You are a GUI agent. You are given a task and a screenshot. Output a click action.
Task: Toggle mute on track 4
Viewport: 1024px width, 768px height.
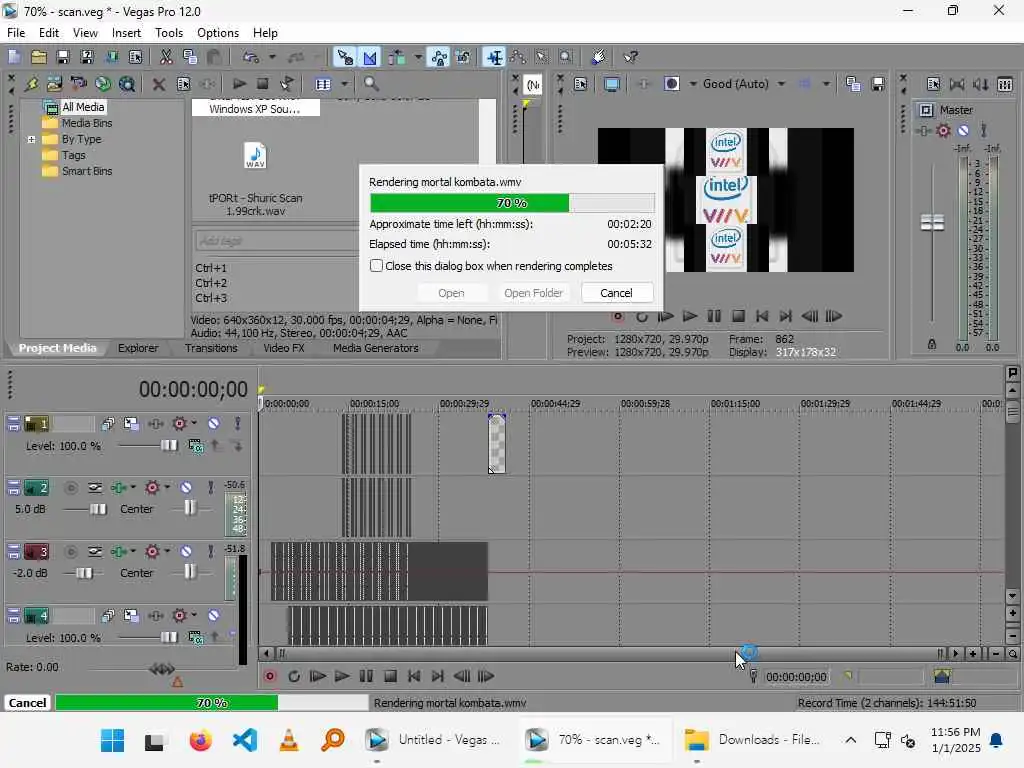(x=214, y=615)
